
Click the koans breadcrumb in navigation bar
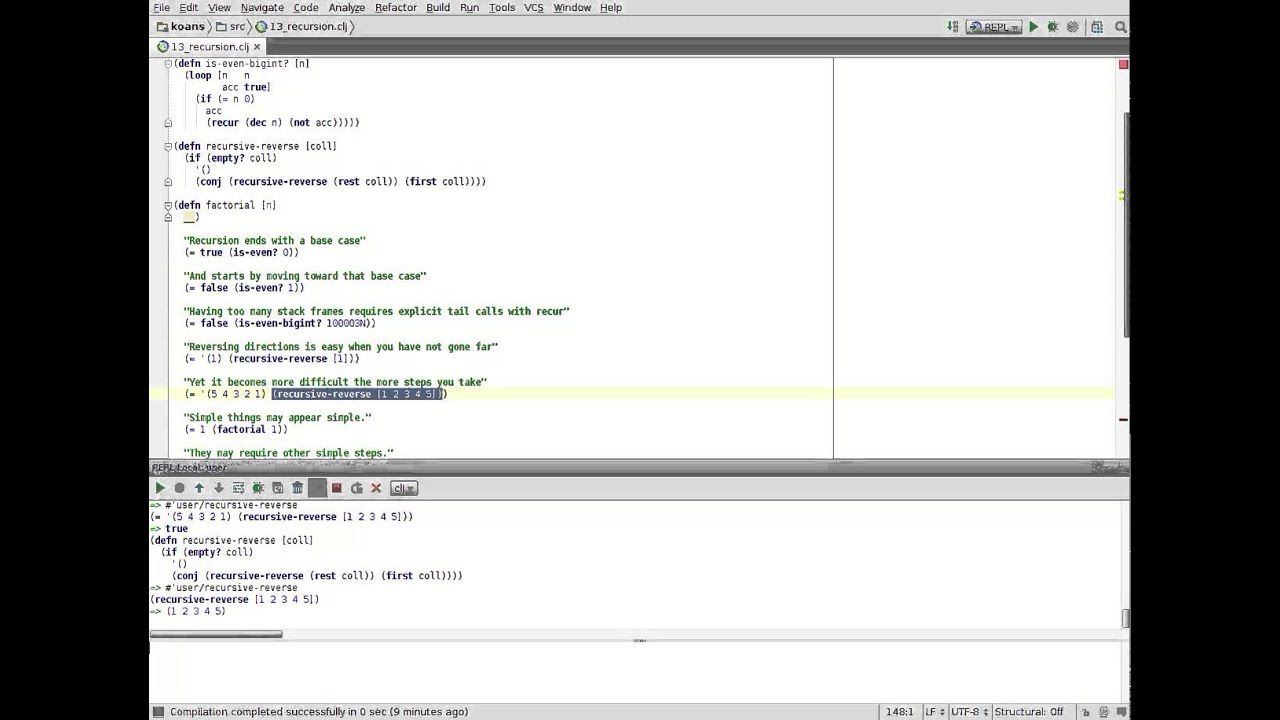pyautogui.click(x=180, y=27)
